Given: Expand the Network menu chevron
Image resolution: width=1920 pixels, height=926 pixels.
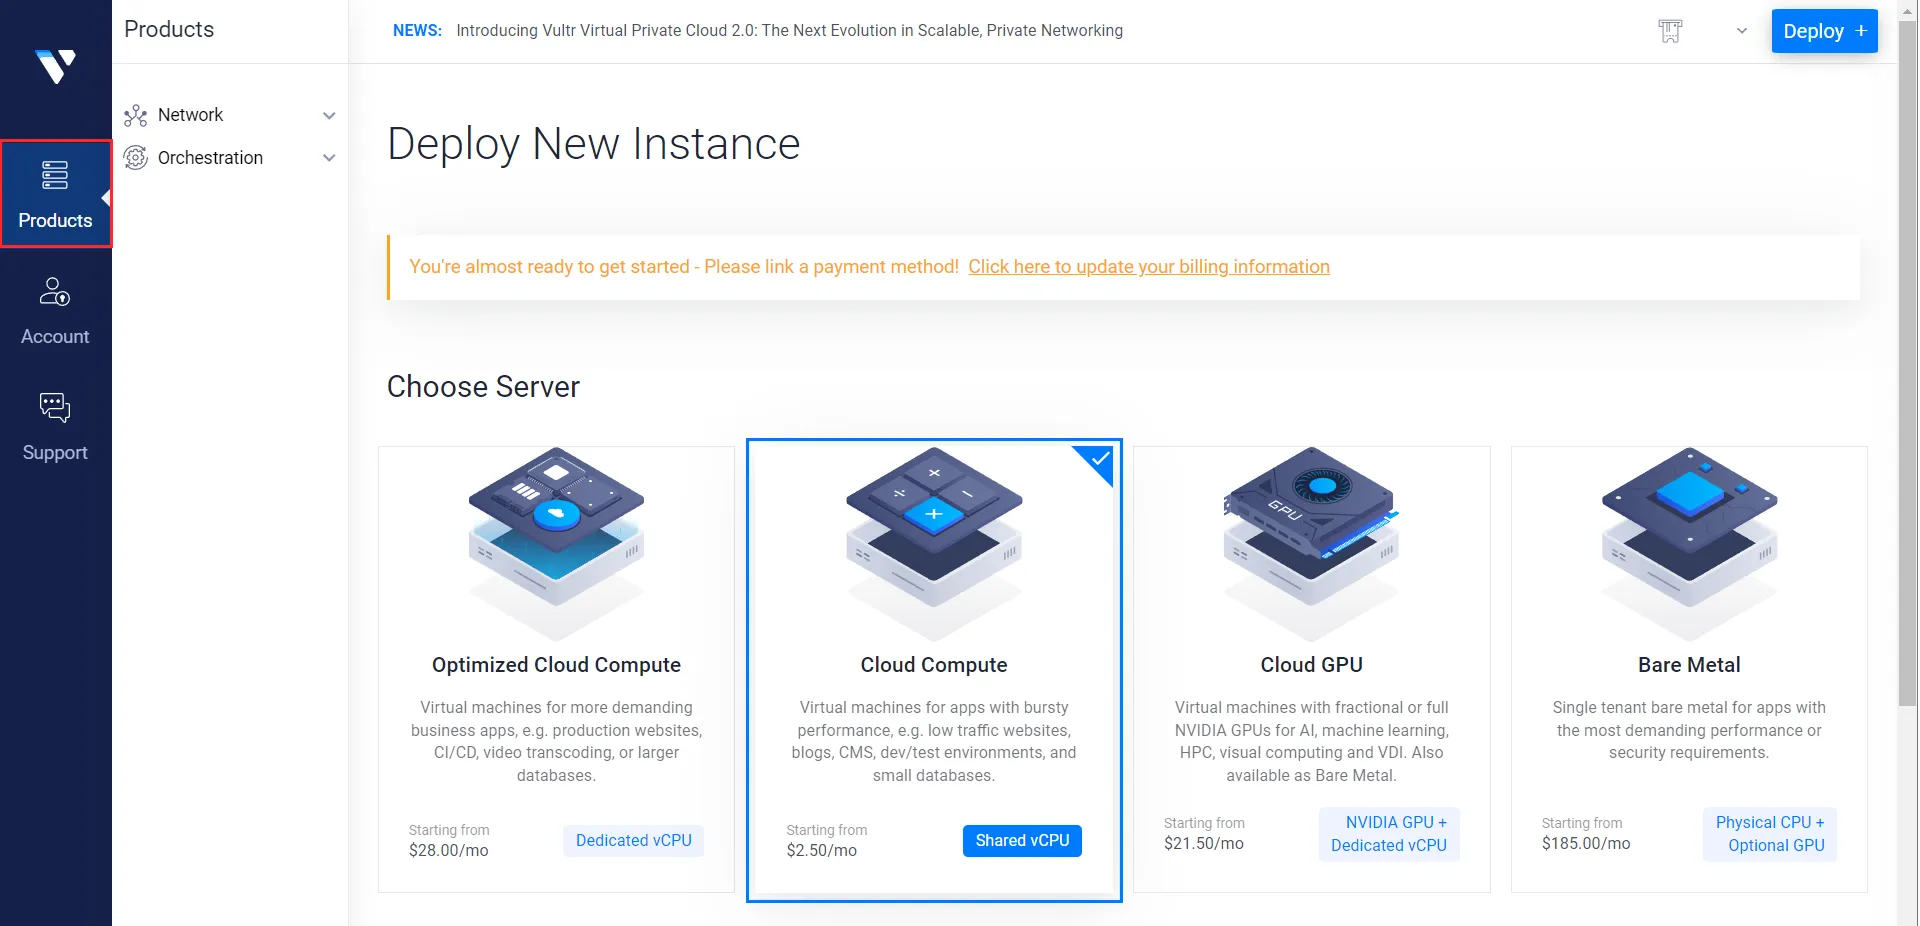Looking at the screenshot, I should (x=329, y=116).
